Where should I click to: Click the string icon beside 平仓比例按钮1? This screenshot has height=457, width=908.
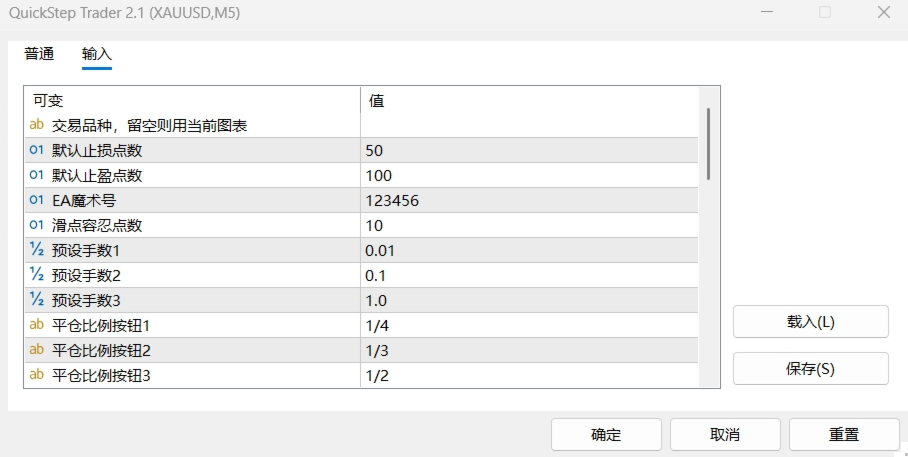click(x=37, y=325)
